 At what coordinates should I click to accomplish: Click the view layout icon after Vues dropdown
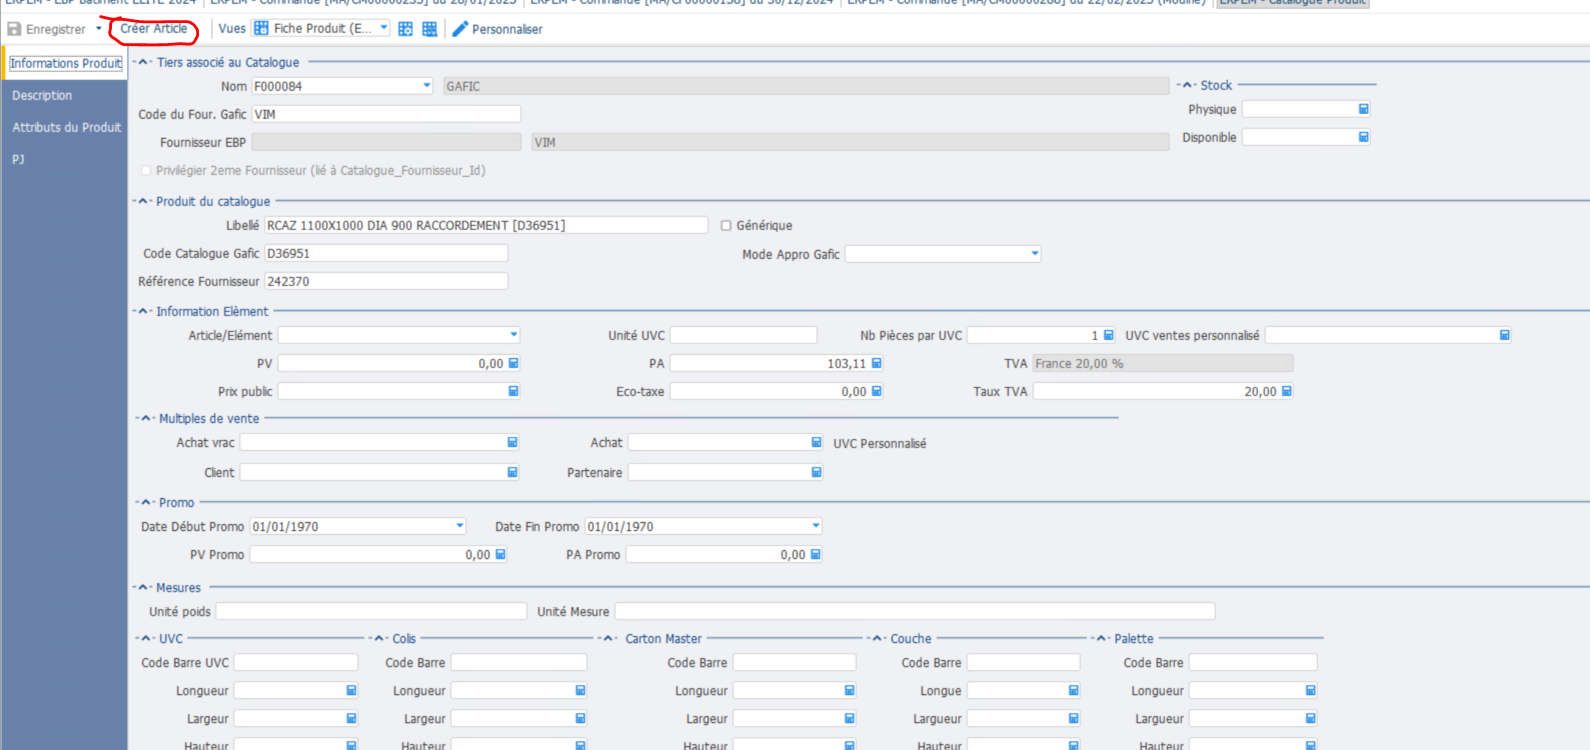[x=405, y=29]
